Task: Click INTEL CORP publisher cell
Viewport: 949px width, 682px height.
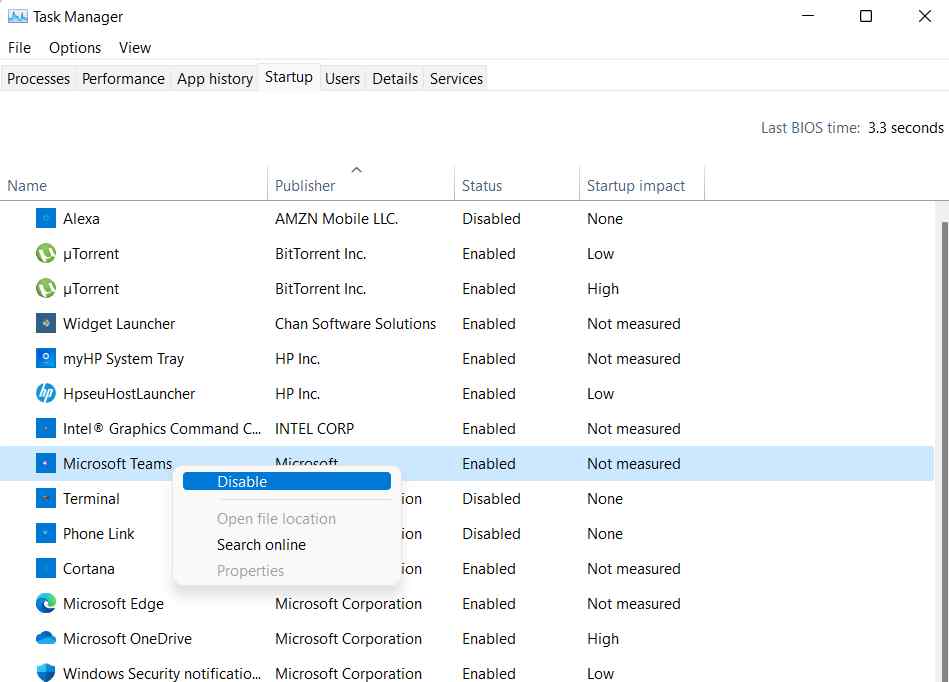Action: 314,429
